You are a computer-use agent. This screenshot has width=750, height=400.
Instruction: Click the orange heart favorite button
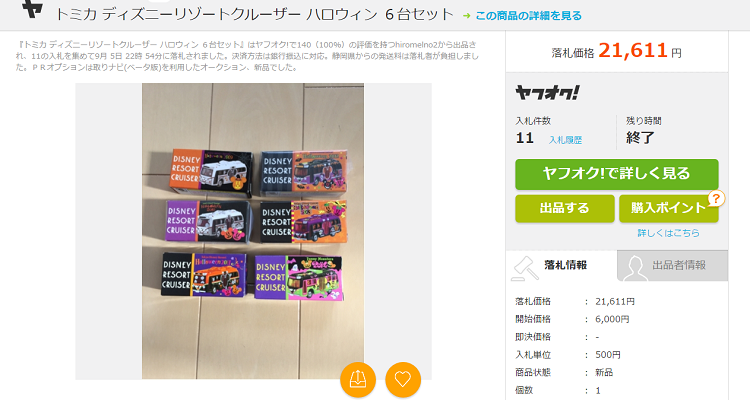pyautogui.click(x=403, y=380)
